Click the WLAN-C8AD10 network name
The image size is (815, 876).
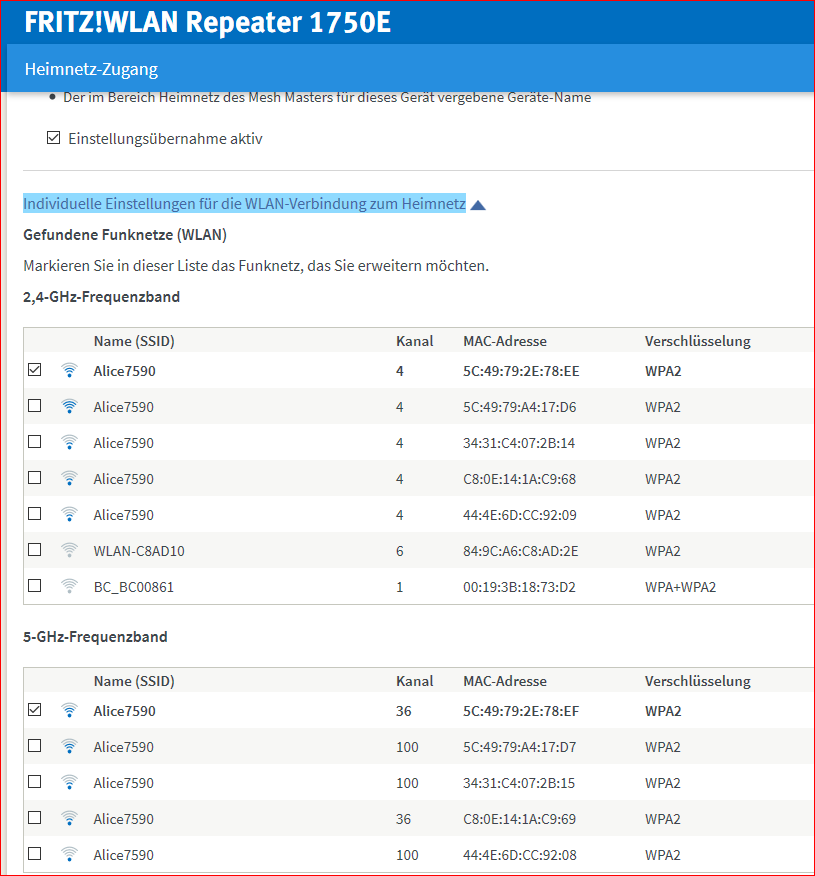point(139,551)
